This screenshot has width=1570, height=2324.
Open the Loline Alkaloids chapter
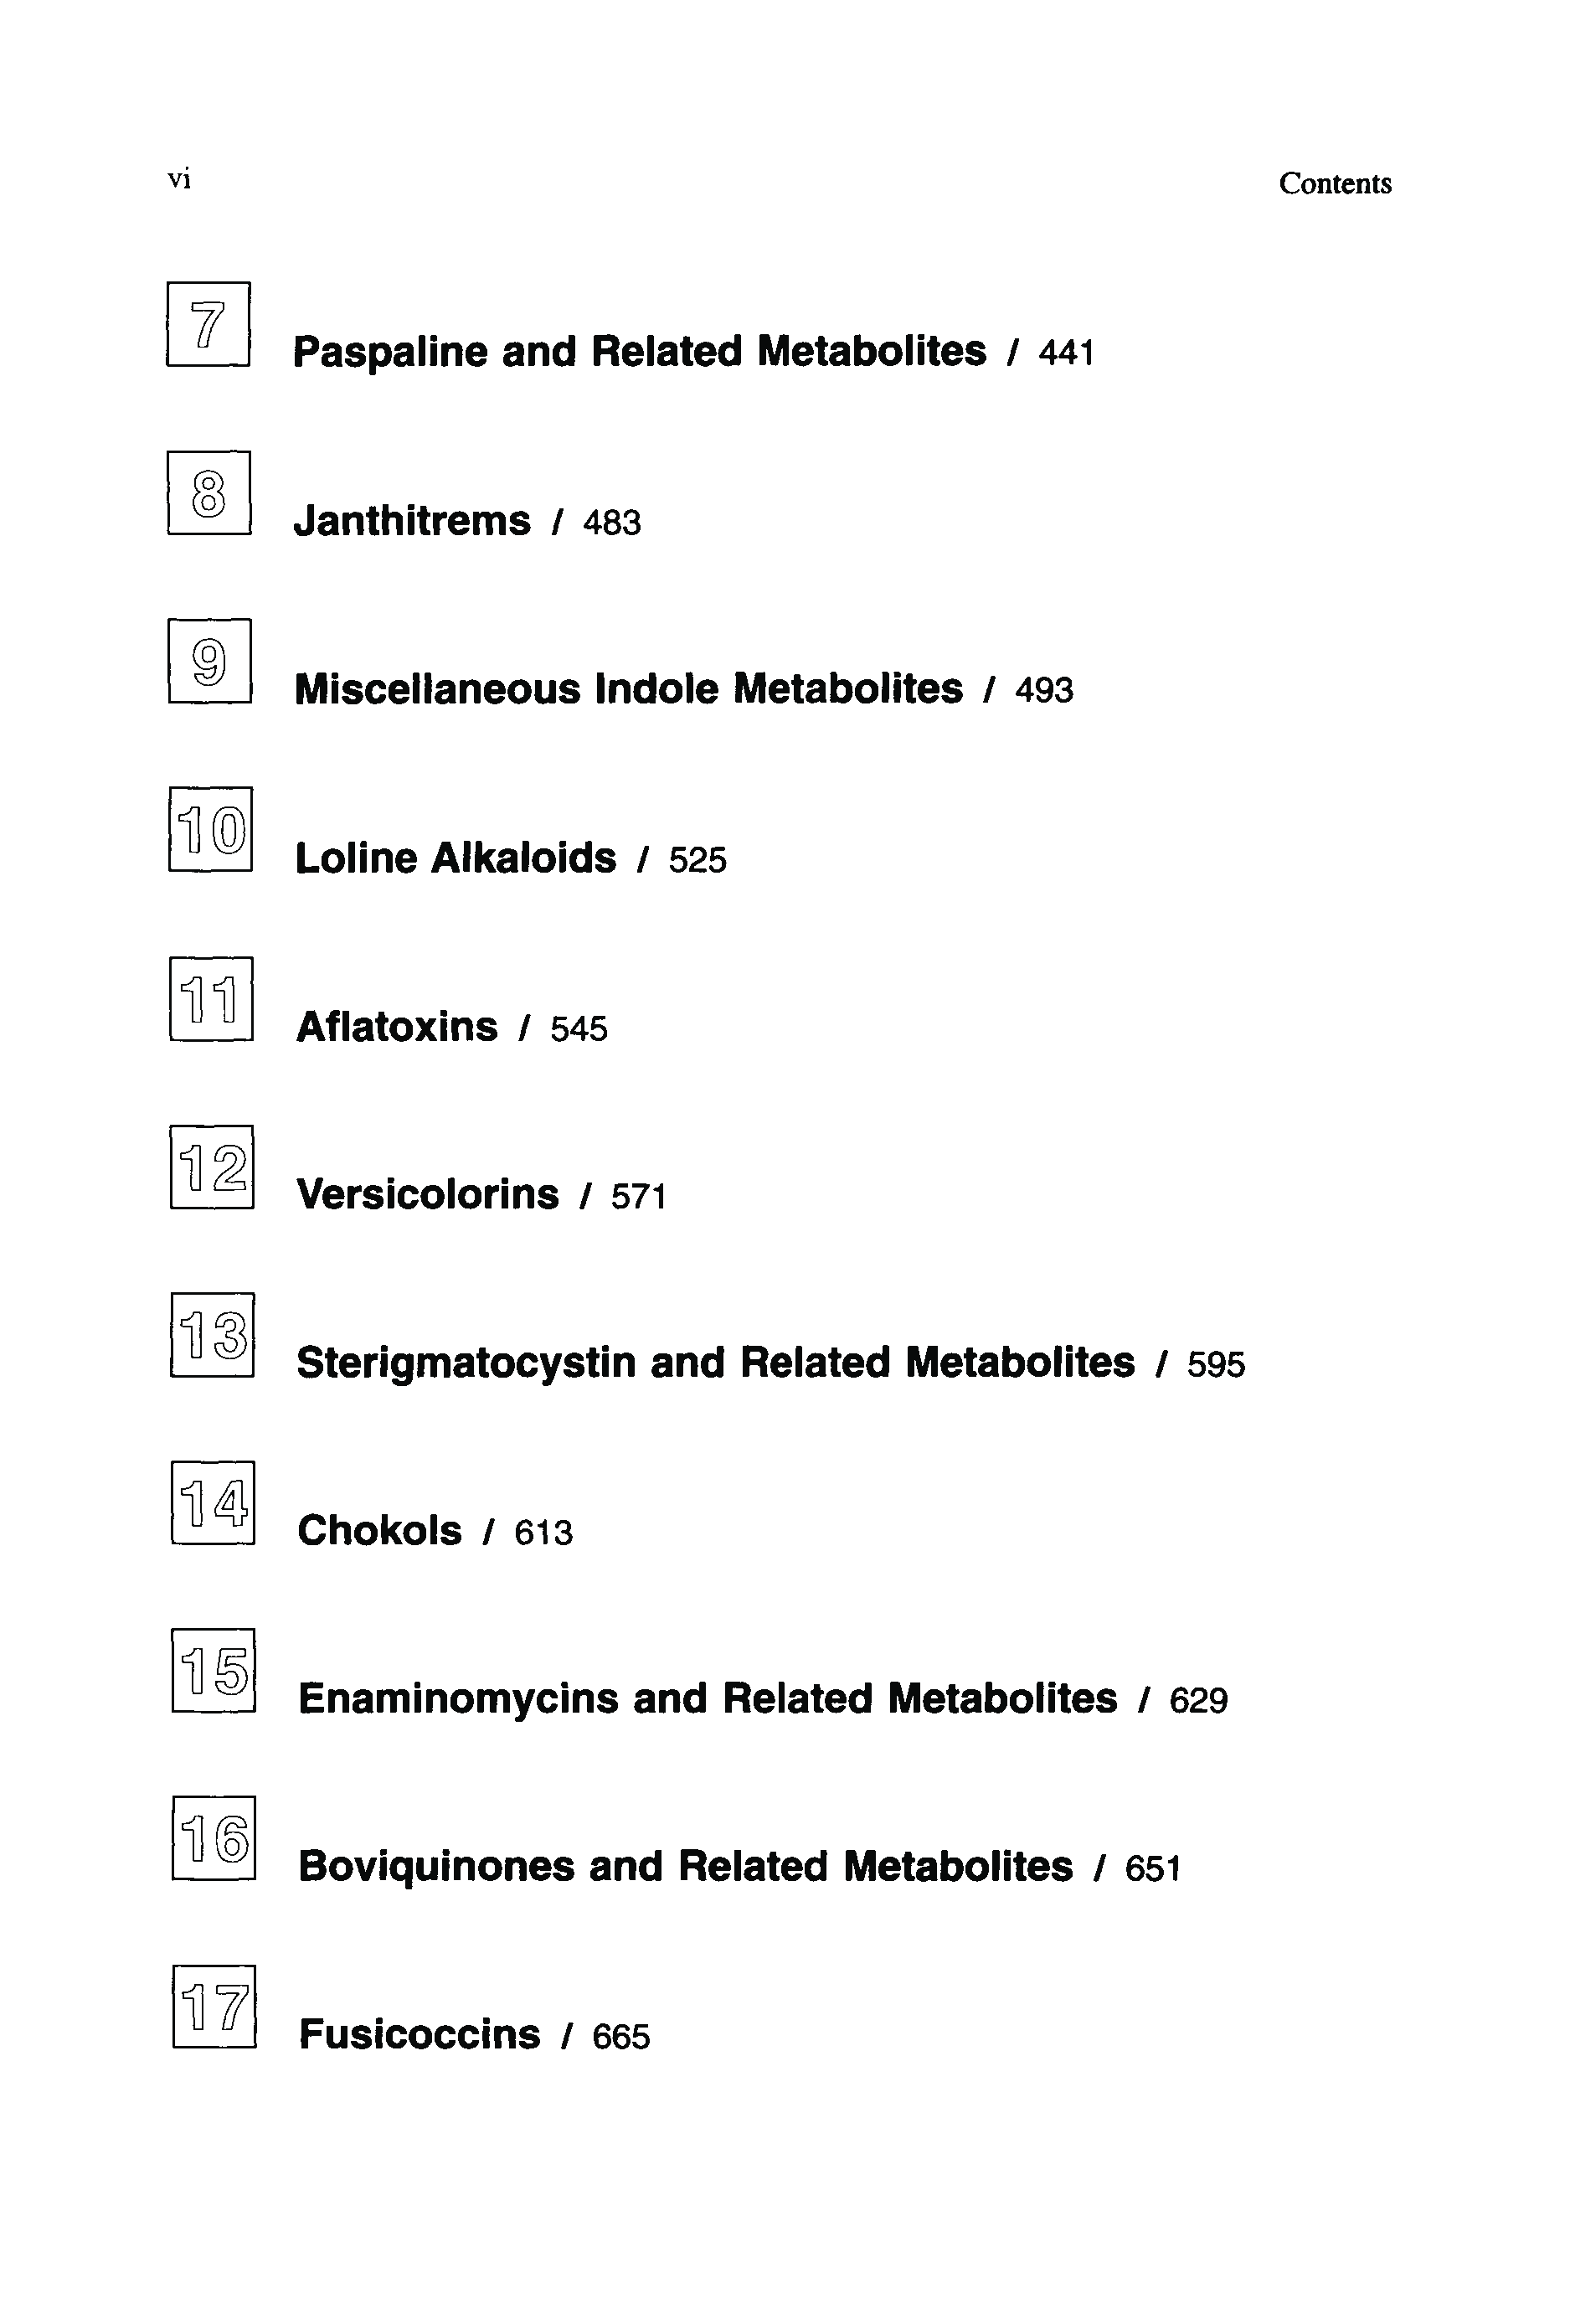pyautogui.click(x=456, y=858)
